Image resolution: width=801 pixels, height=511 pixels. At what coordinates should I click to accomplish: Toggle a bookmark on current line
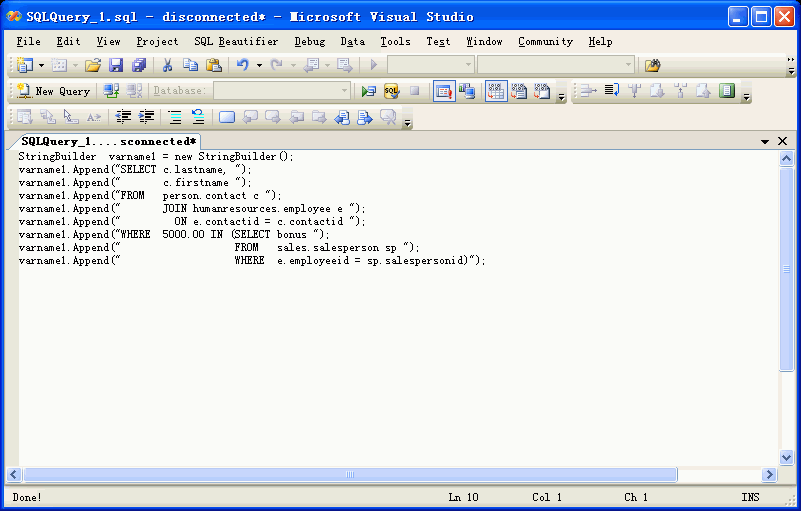point(227,117)
